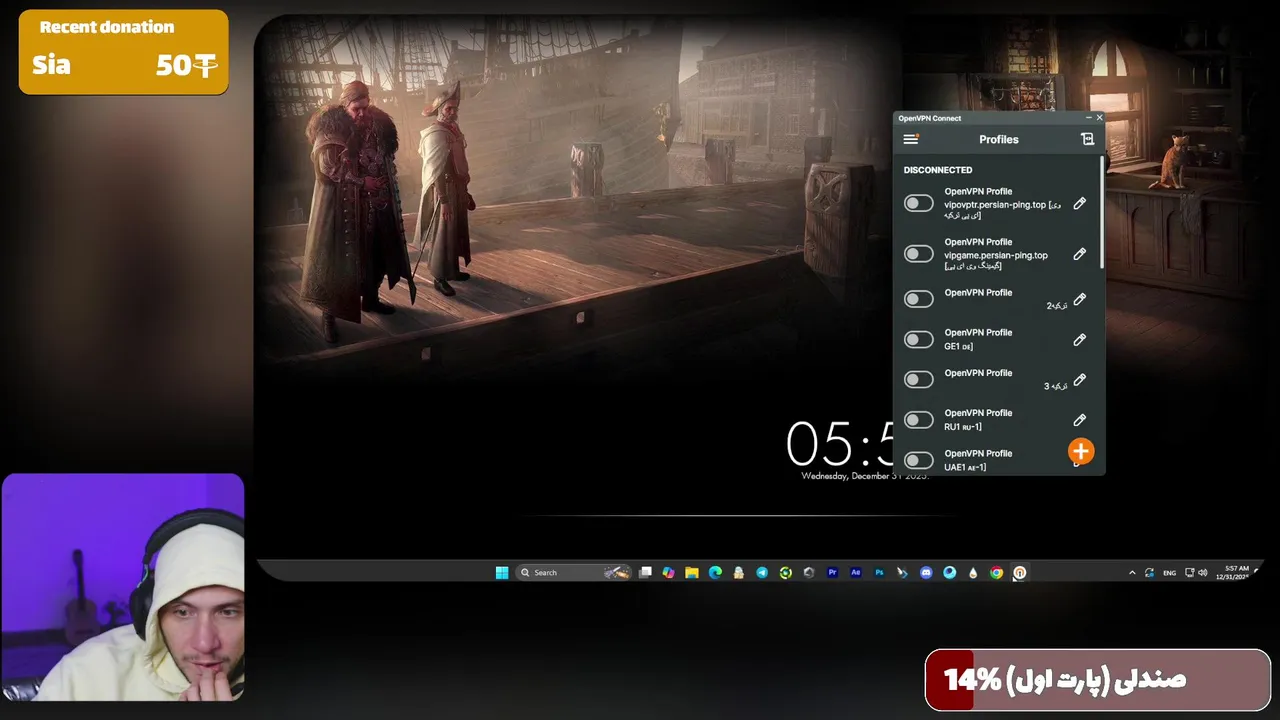Open File Explorer from the taskbar
Screen dimensions: 1280x720
691,573
